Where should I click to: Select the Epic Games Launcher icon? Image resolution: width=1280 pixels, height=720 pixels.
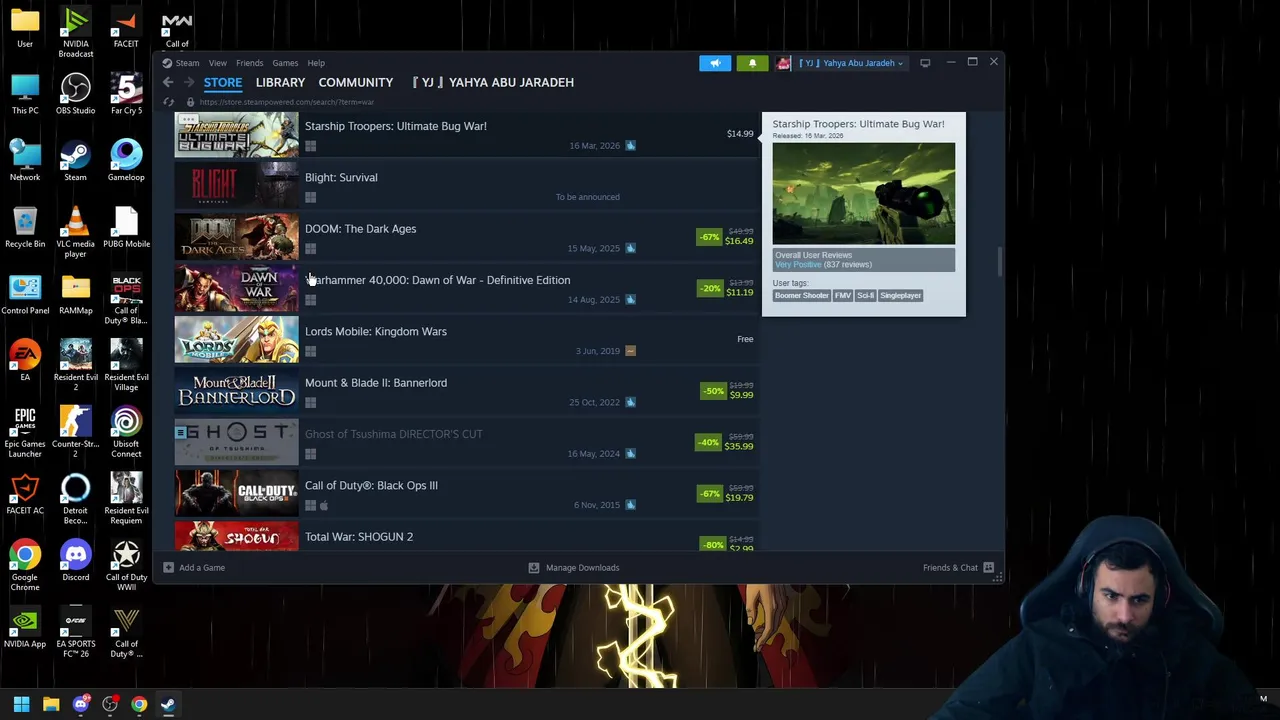coord(25,432)
